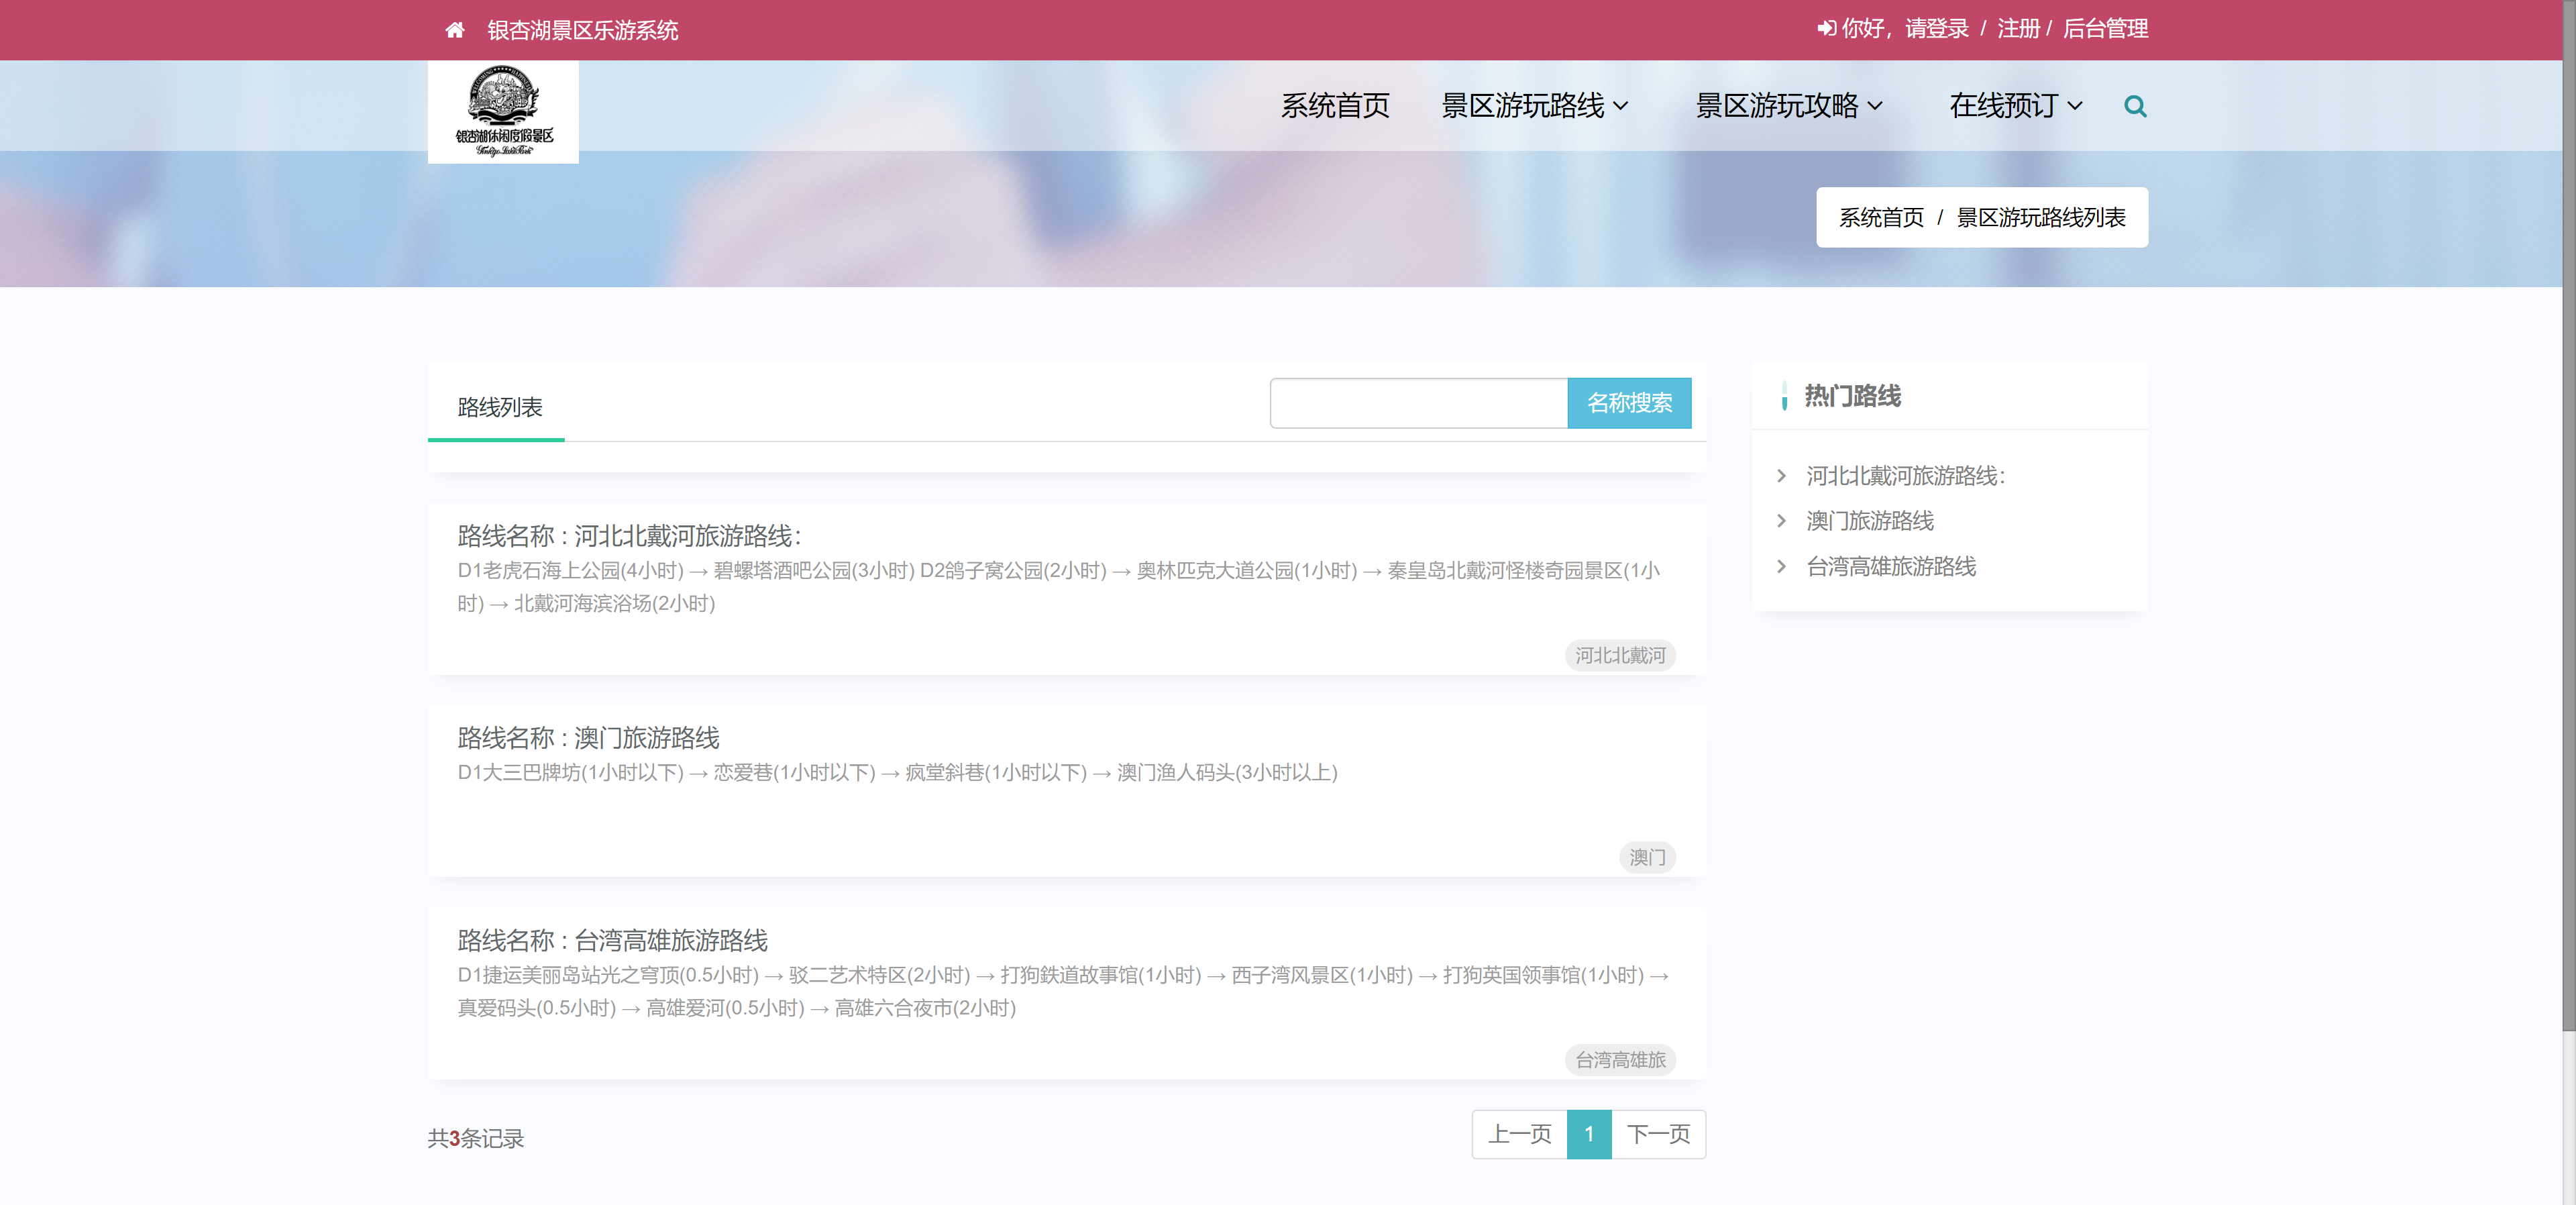Viewport: 2576px width, 1205px height.
Task: Click the chevron before 台湾高雄旅游路线 in hot routes
Action: coord(1782,567)
